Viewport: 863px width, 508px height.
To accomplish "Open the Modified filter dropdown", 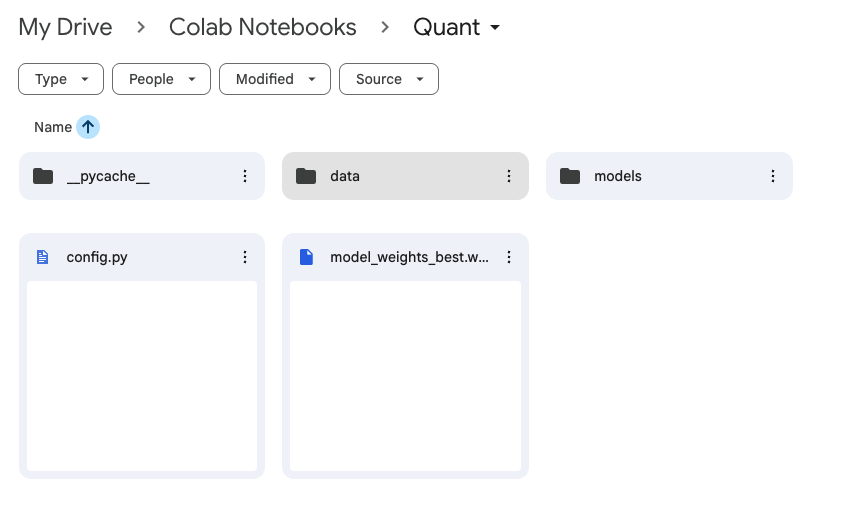I will [x=275, y=79].
